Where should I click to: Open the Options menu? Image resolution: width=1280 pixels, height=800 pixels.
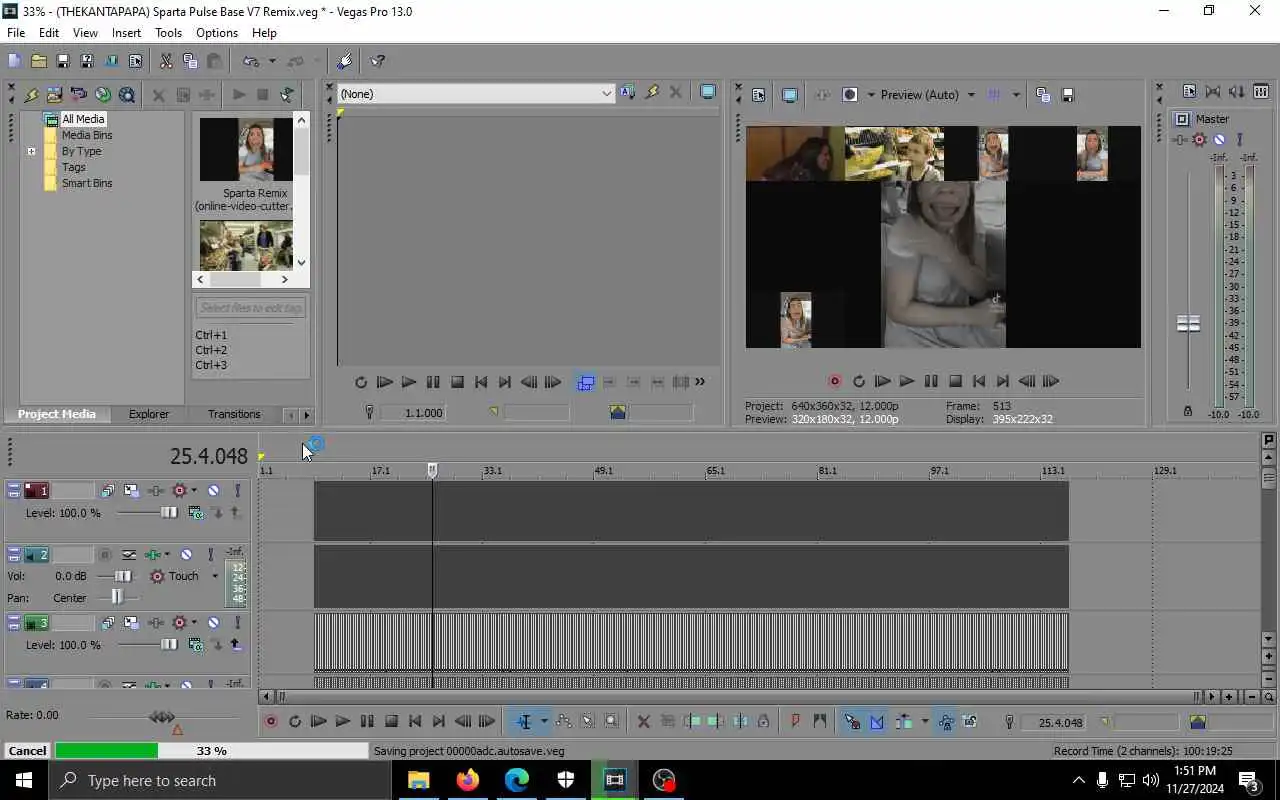click(217, 33)
